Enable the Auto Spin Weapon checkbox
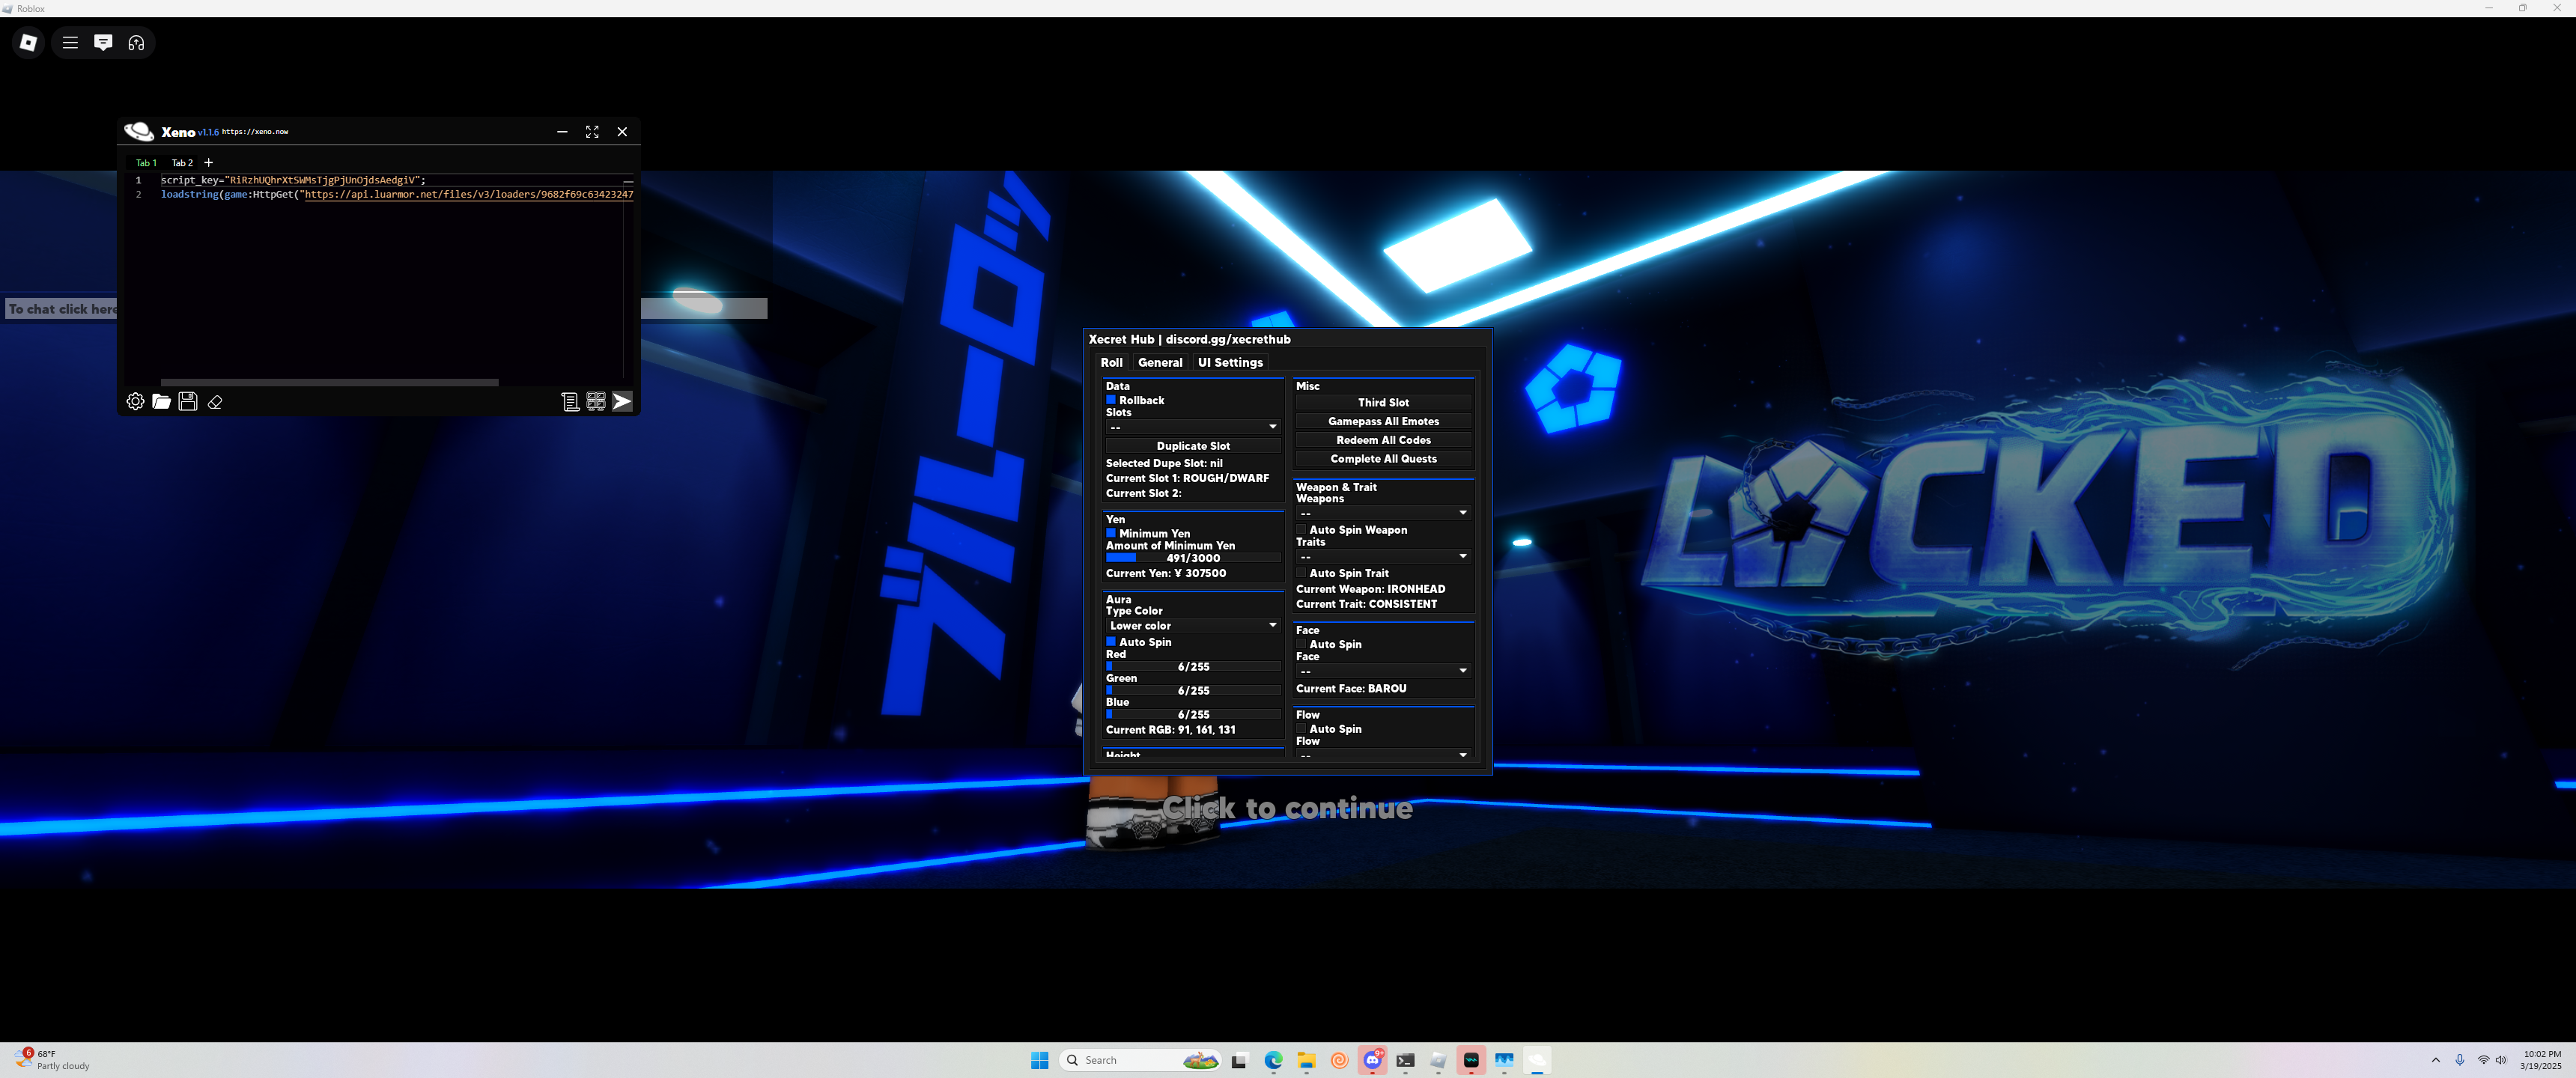Image resolution: width=2576 pixels, height=1078 pixels. pyautogui.click(x=1301, y=530)
